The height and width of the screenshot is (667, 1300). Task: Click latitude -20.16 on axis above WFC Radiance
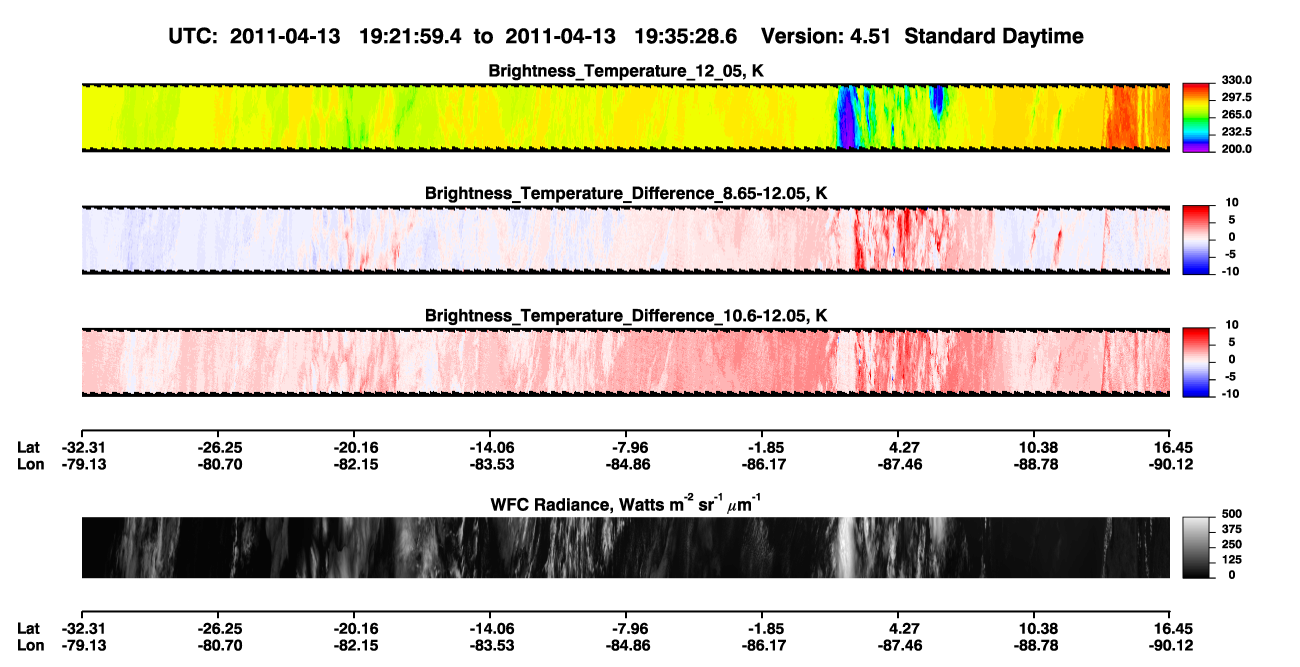pos(354,448)
